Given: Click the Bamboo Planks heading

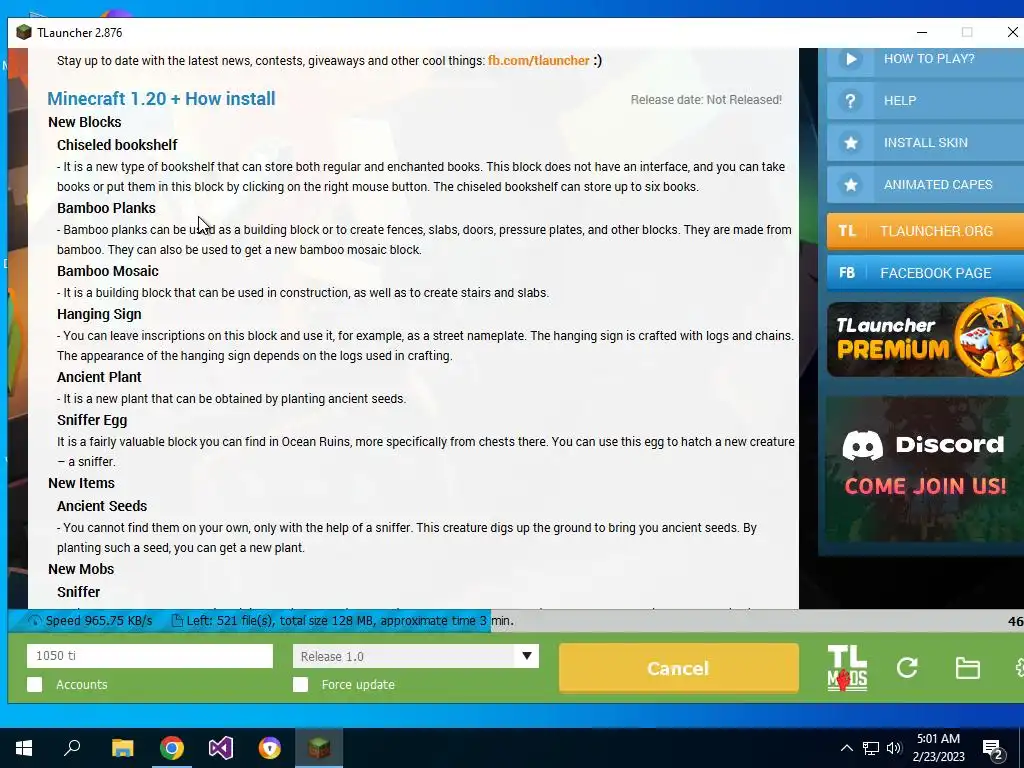Looking at the screenshot, I should 106,208.
